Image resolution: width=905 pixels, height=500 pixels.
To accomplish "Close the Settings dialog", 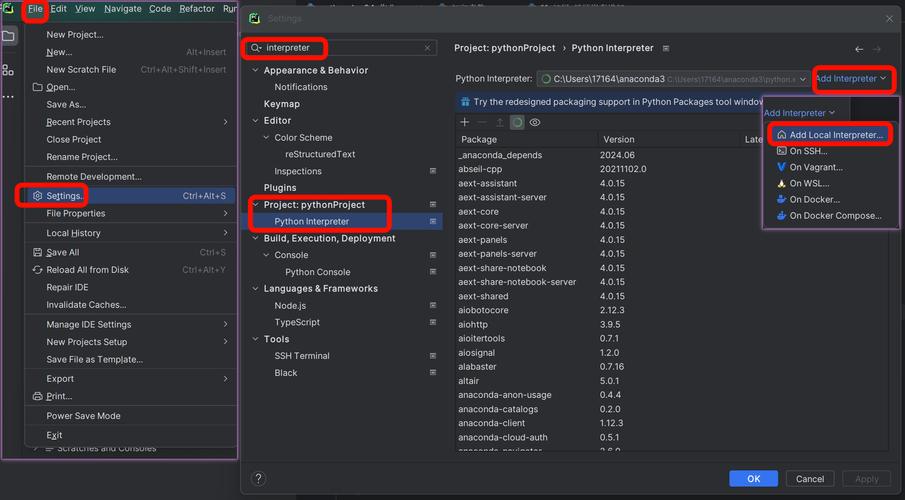I will (x=889, y=18).
